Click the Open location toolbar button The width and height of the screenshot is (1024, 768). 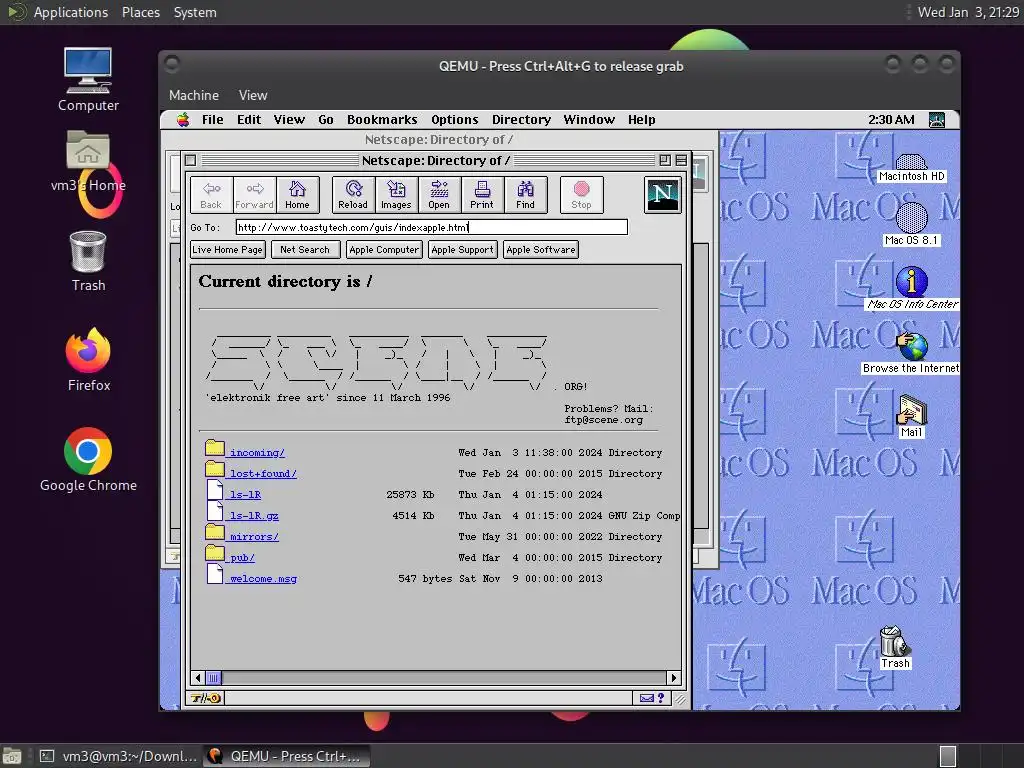(439, 195)
